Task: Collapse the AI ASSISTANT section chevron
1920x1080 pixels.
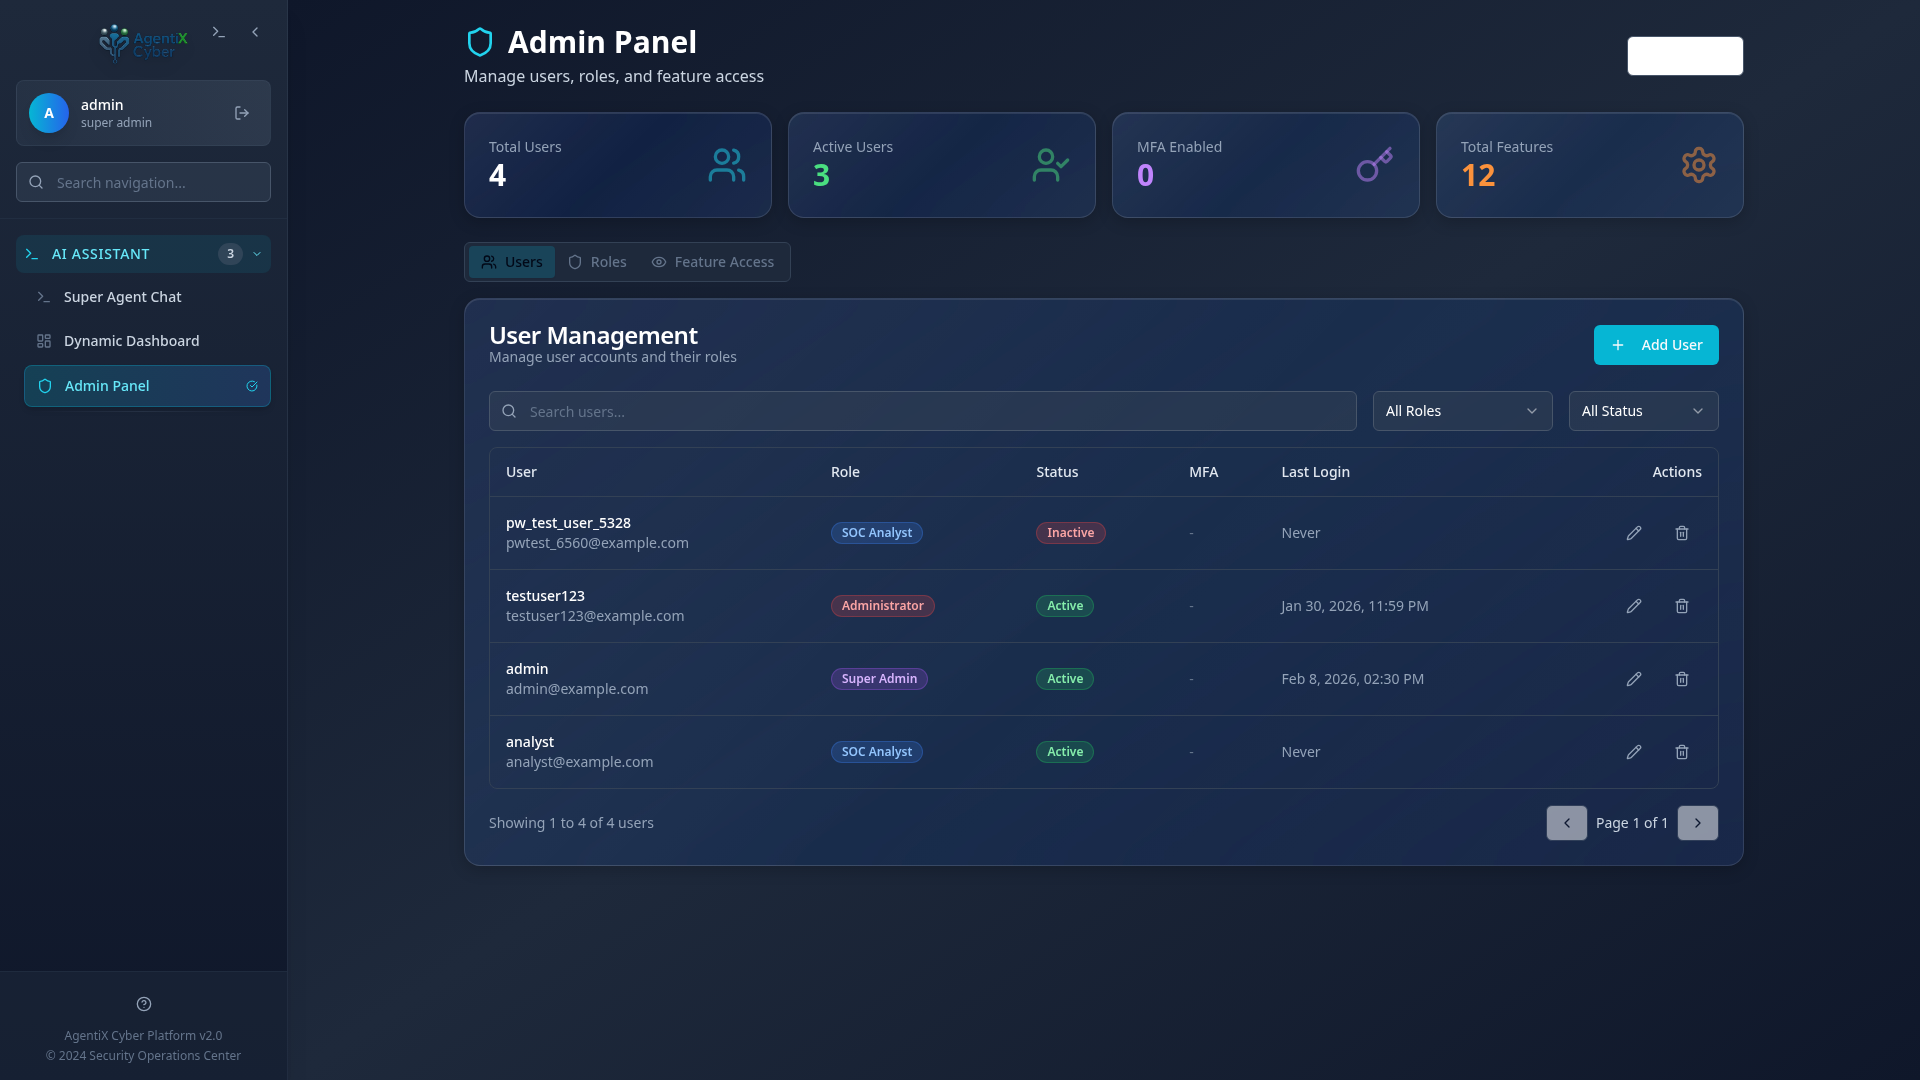Action: (258, 254)
